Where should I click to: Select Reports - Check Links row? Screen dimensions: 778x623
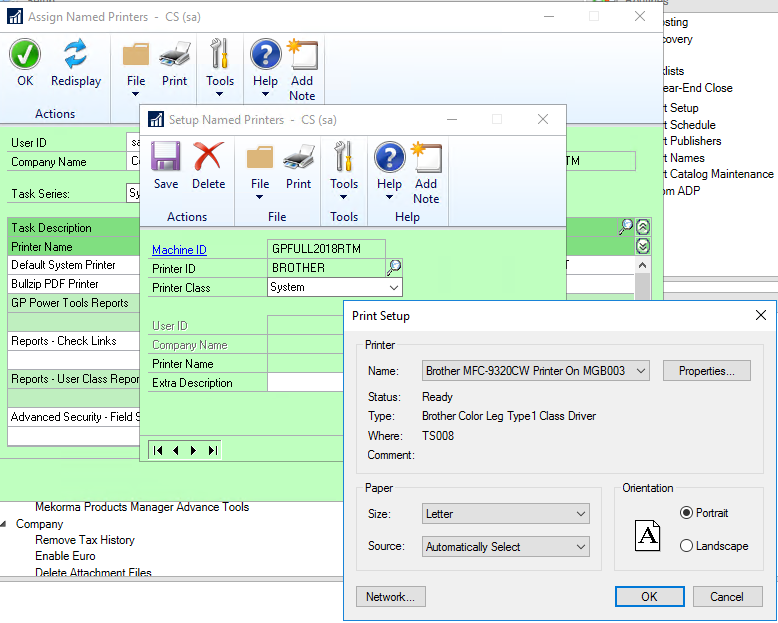[x=73, y=341]
